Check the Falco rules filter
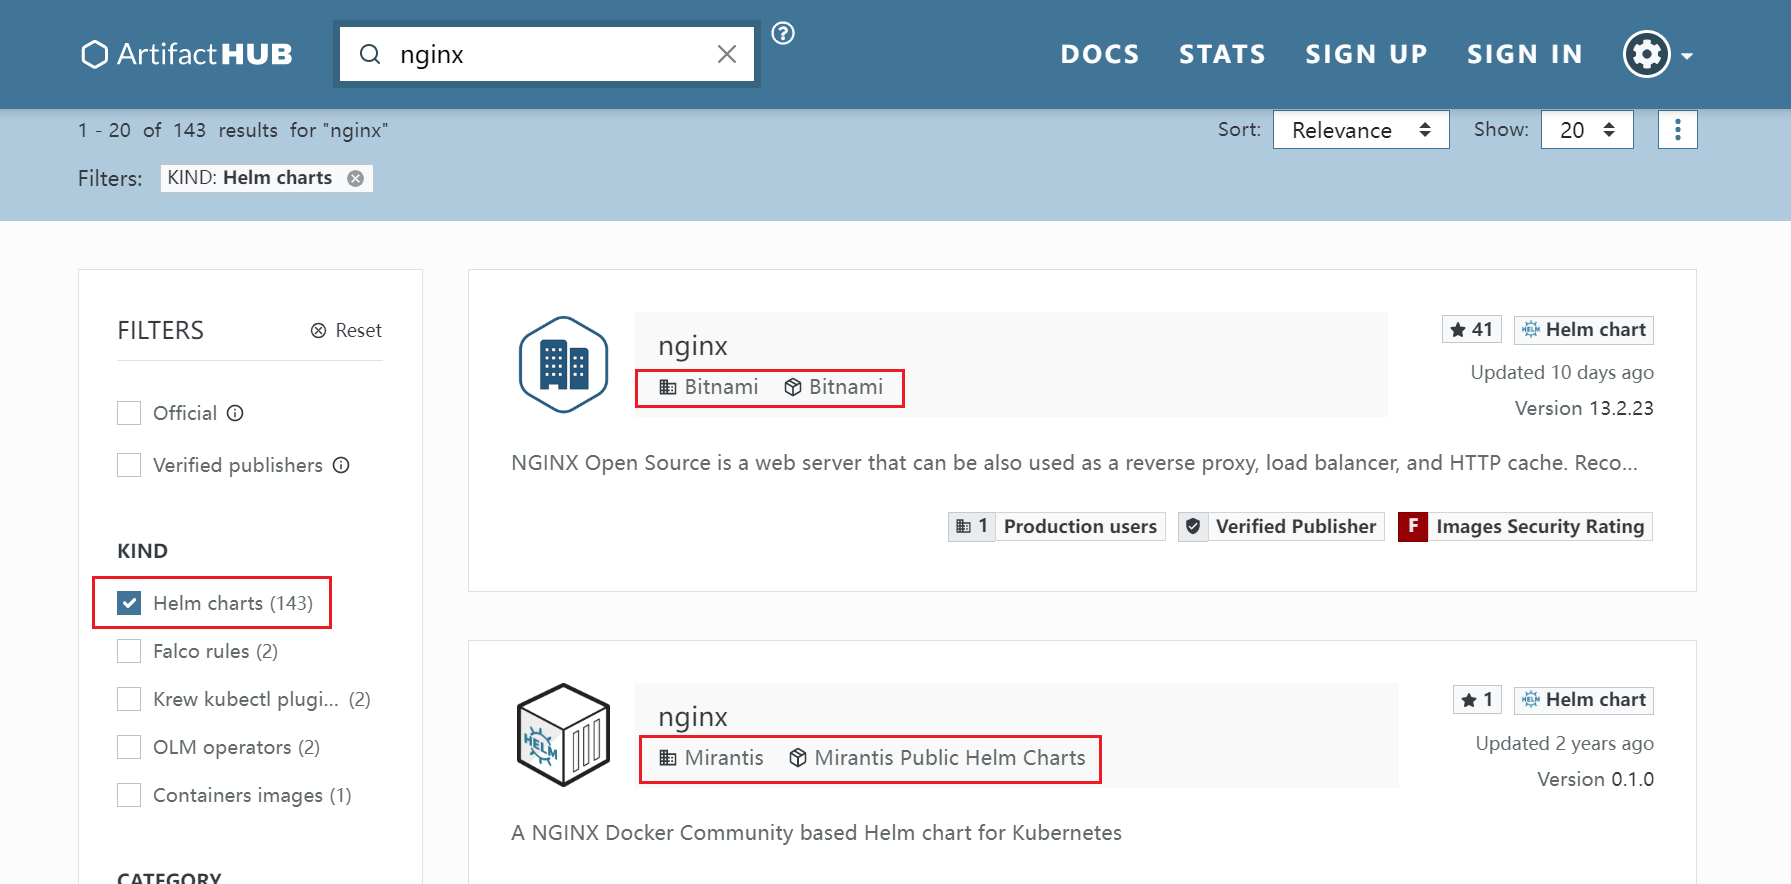The height and width of the screenshot is (884, 1791). coord(129,651)
